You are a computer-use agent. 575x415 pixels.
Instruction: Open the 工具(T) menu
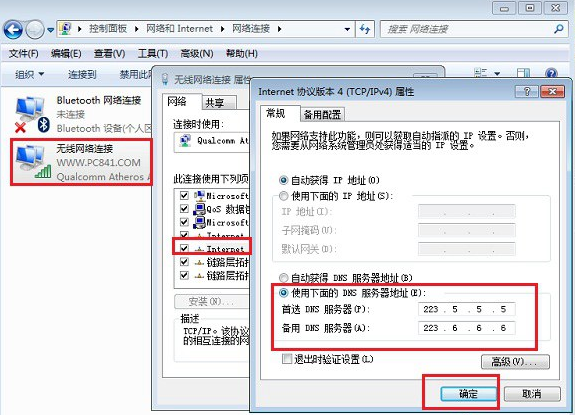click(x=153, y=54)
